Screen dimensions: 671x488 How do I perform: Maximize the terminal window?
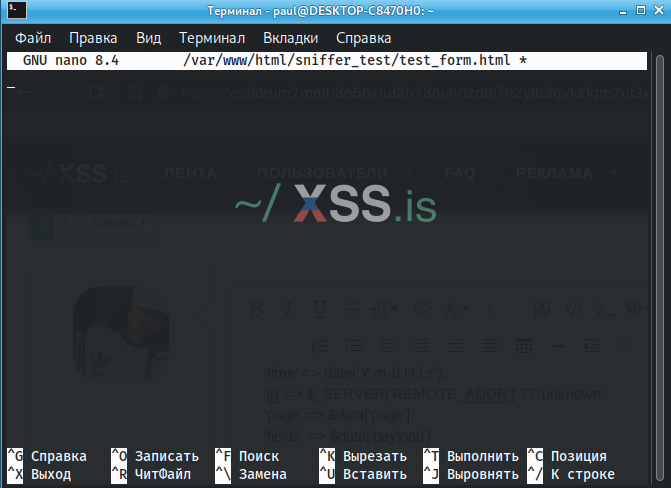641,10
